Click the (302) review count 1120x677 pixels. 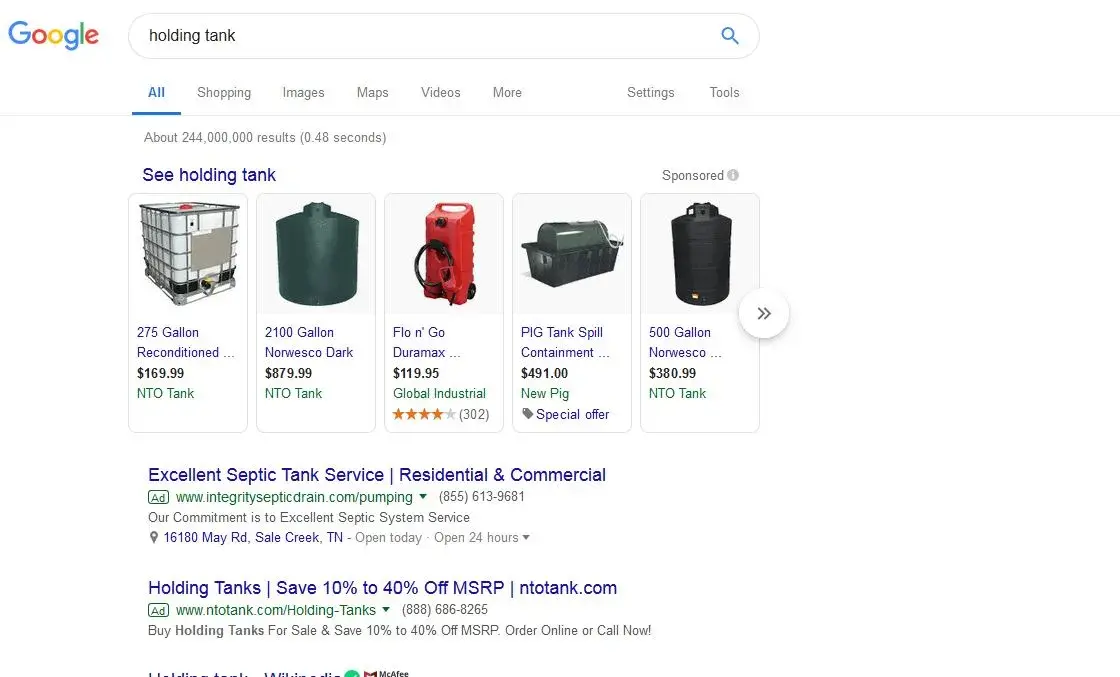click(x=474, y=414)
